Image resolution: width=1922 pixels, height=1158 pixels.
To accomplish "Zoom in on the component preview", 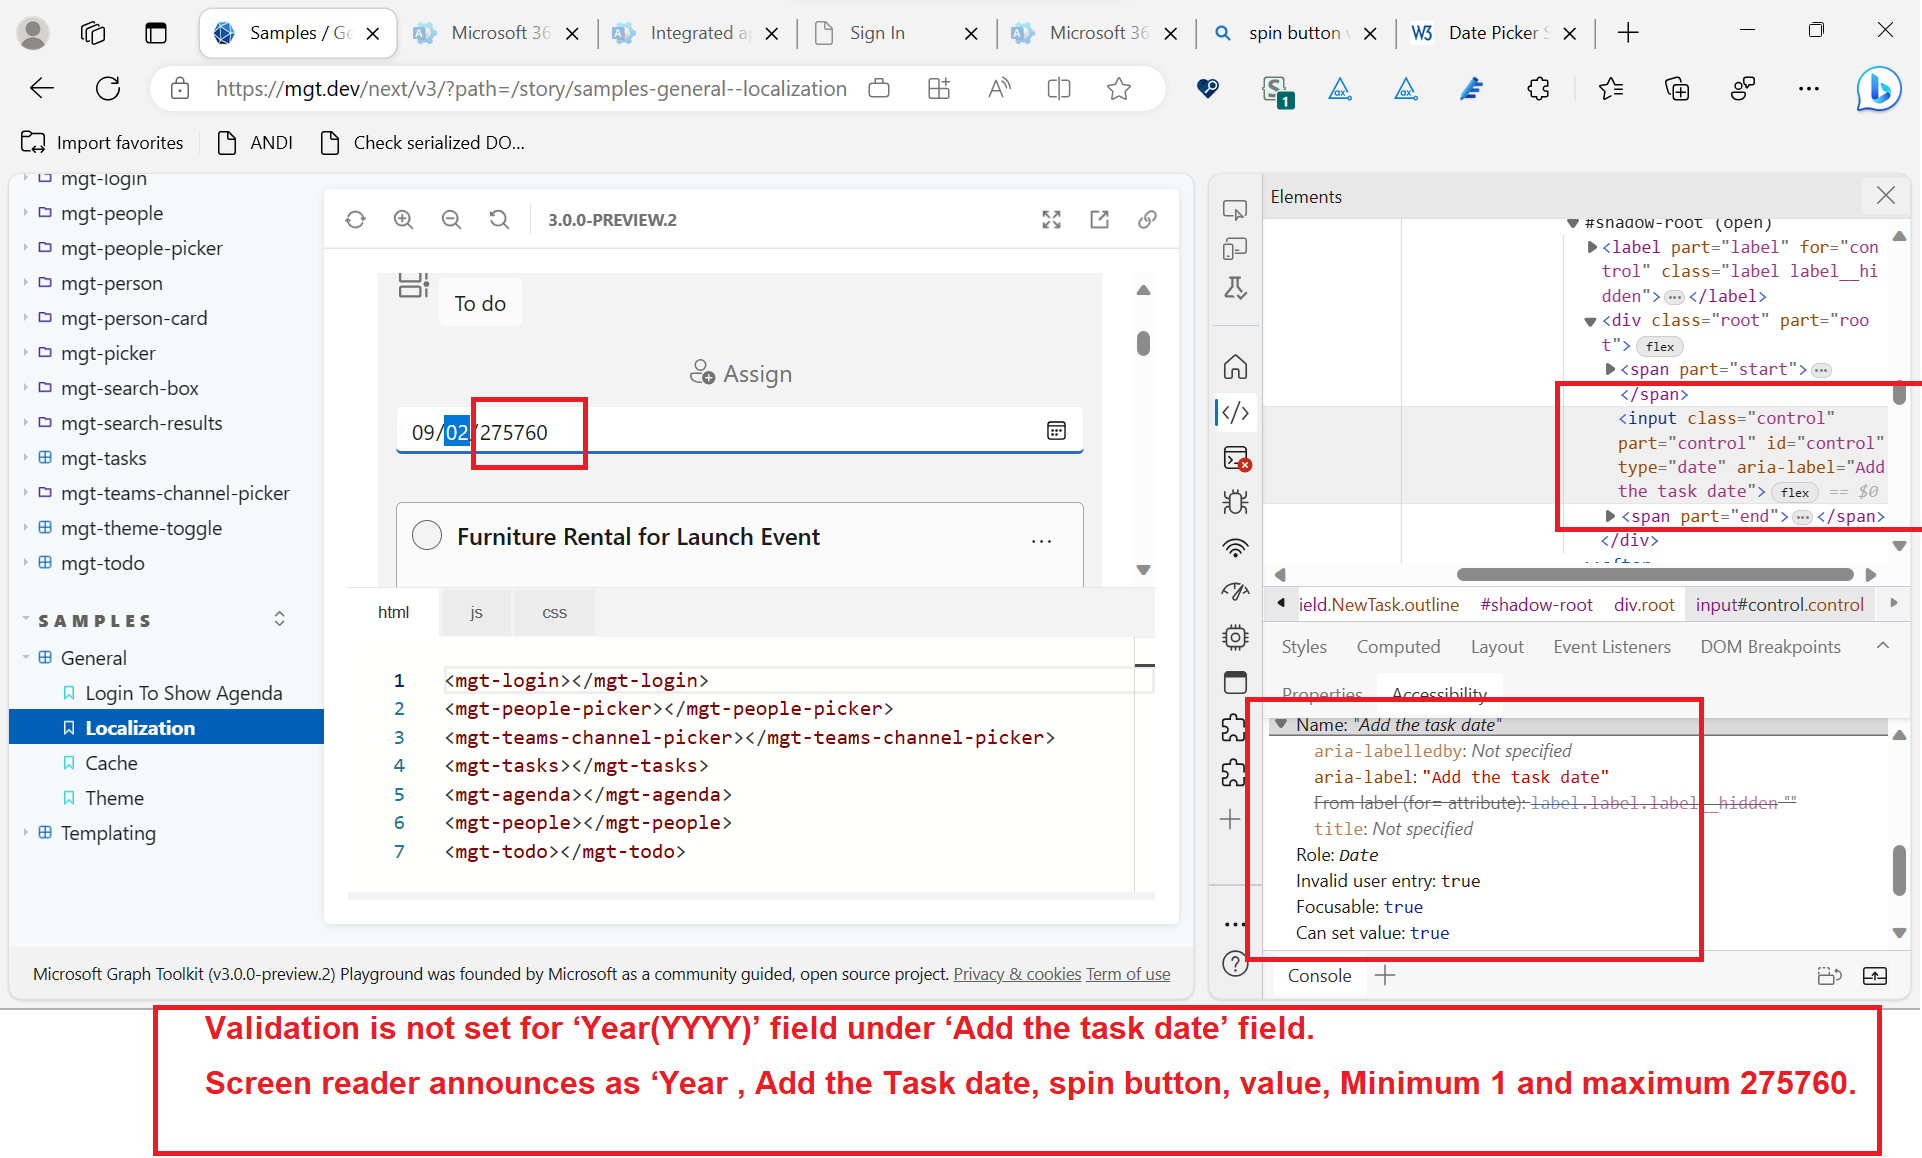I will [404, 219].
